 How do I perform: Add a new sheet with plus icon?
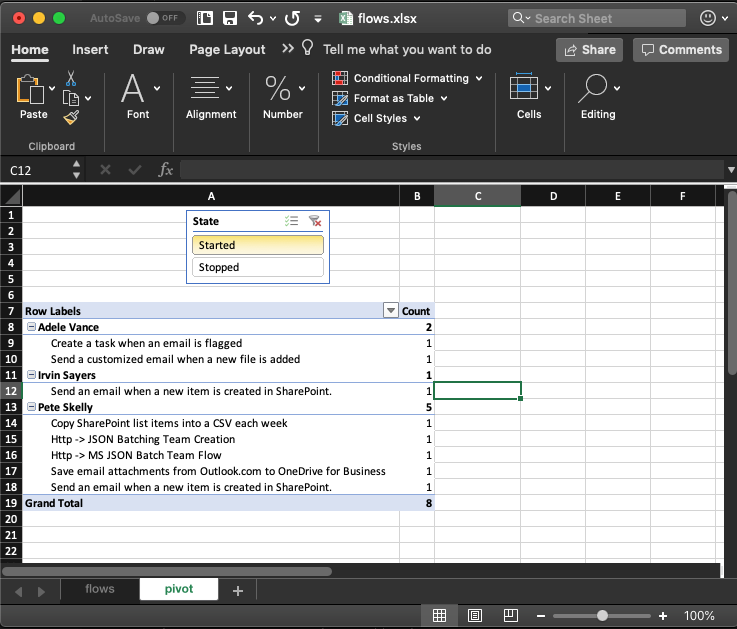click(x=237, y=590)
